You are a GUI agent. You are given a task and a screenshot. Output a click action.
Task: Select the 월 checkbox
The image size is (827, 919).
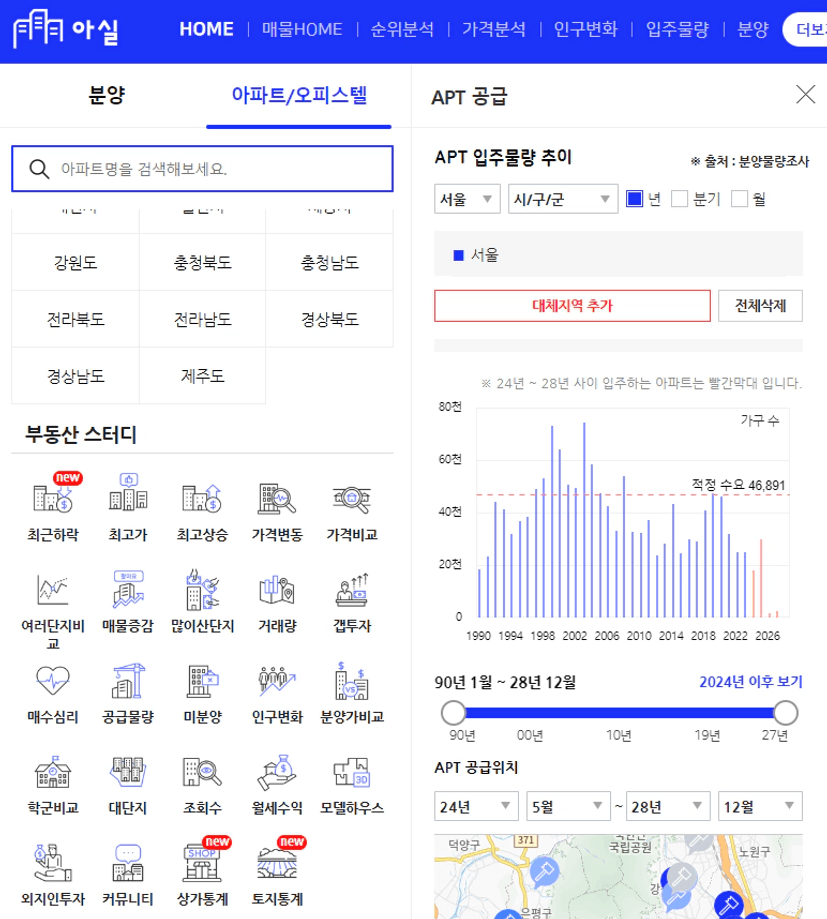click(740, 199)
